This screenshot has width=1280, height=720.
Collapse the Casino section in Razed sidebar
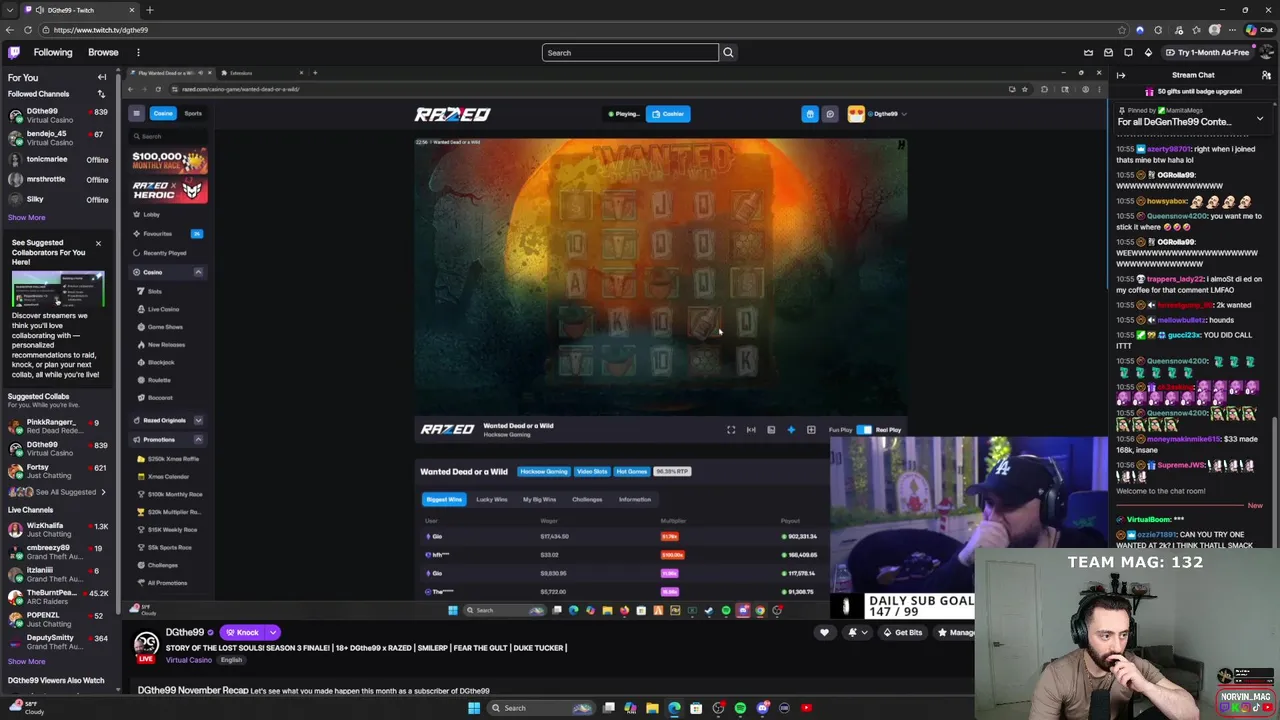198,272
